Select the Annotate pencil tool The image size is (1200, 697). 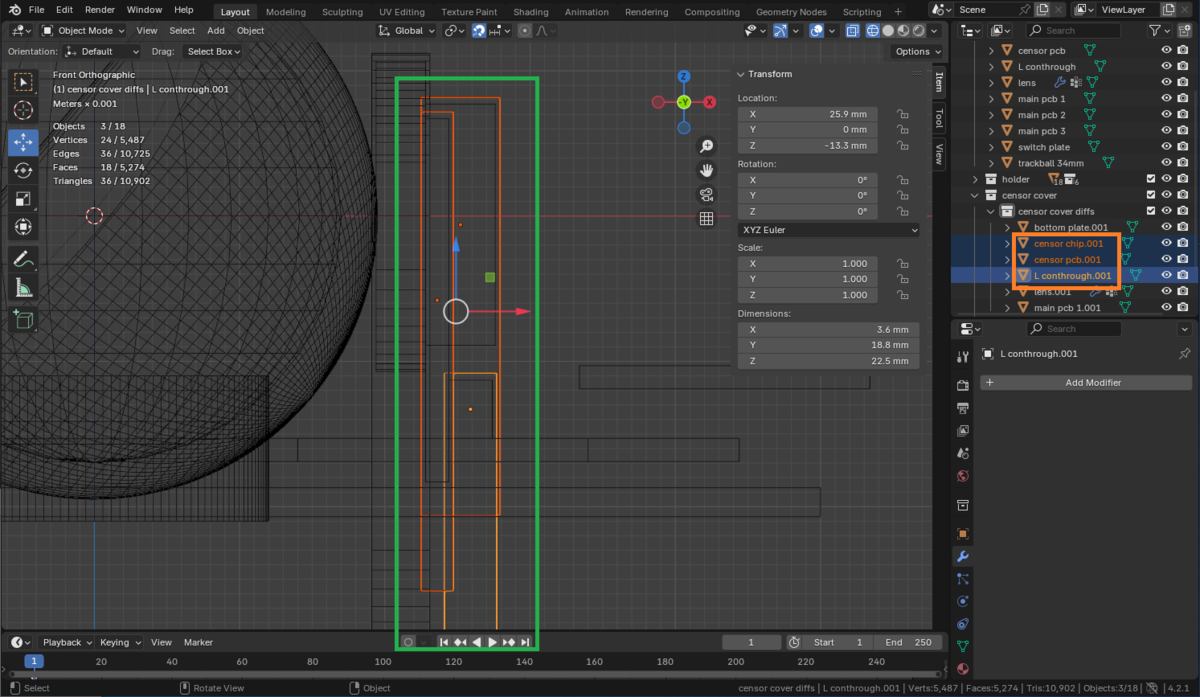[x=23, y=259]
